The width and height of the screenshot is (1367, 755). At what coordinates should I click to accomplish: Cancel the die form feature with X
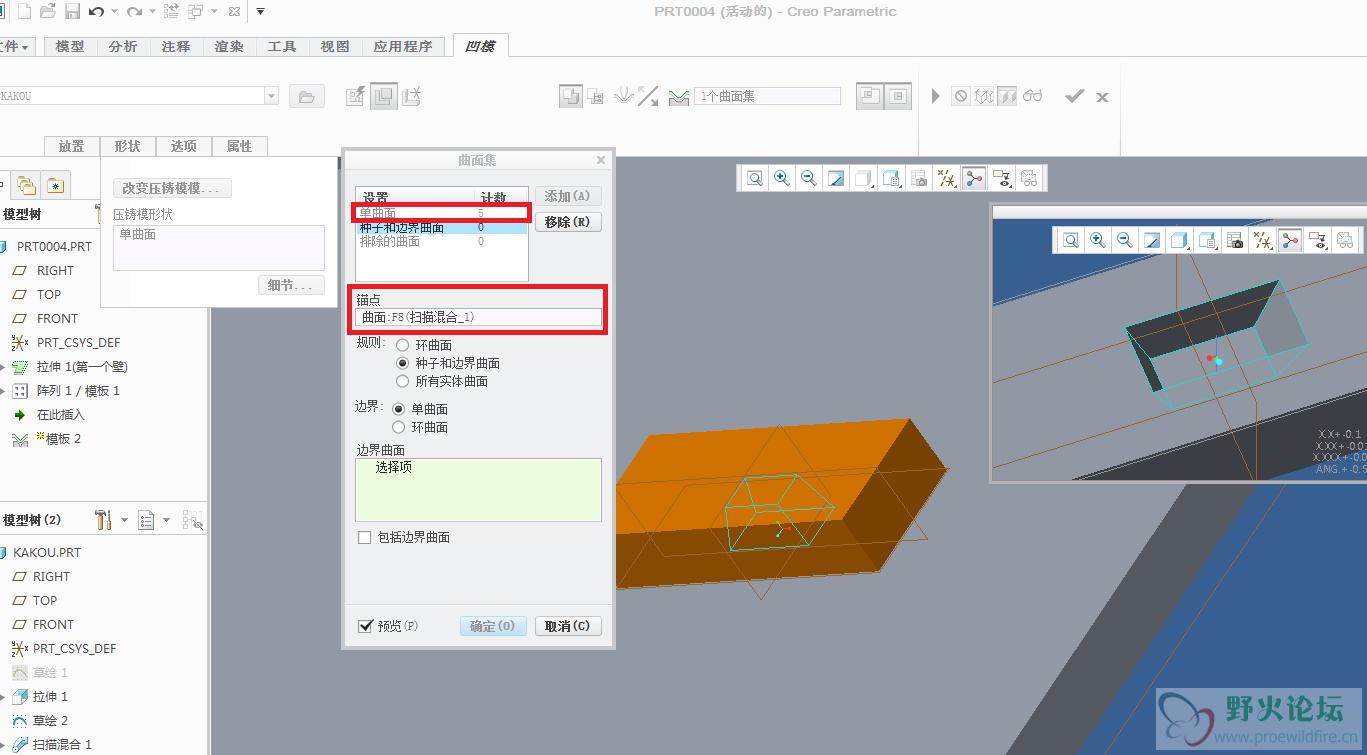(x=1102, y=97)
